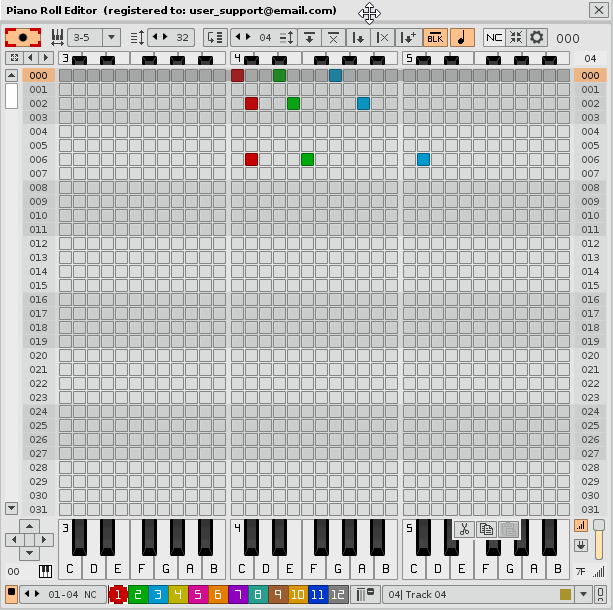Toggle the orange velocity bars button

[x=581, y=526]
